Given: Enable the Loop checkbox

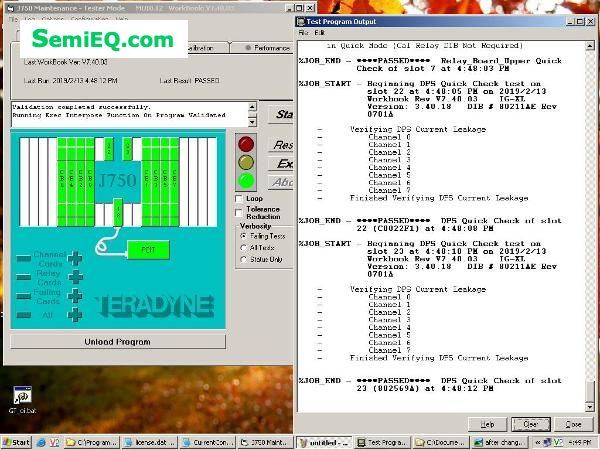Looking at the screenshot, I should [x=239, y=199].
